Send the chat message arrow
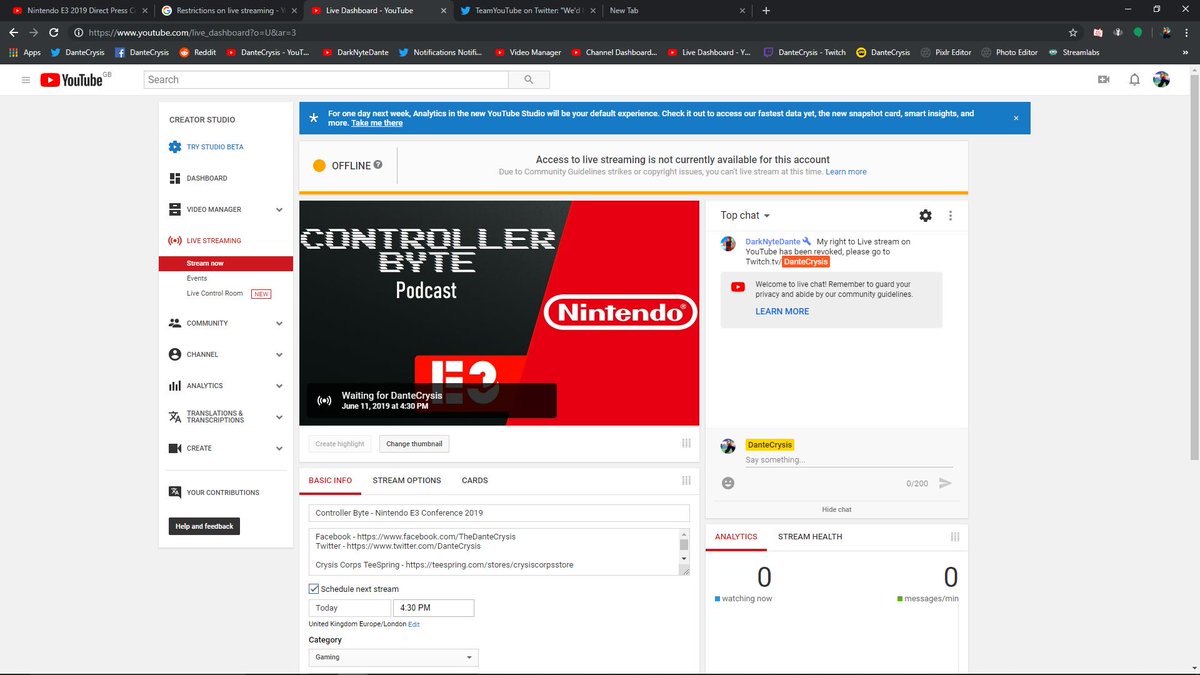This screenshot has height=675, width=1200. (945, 483)
